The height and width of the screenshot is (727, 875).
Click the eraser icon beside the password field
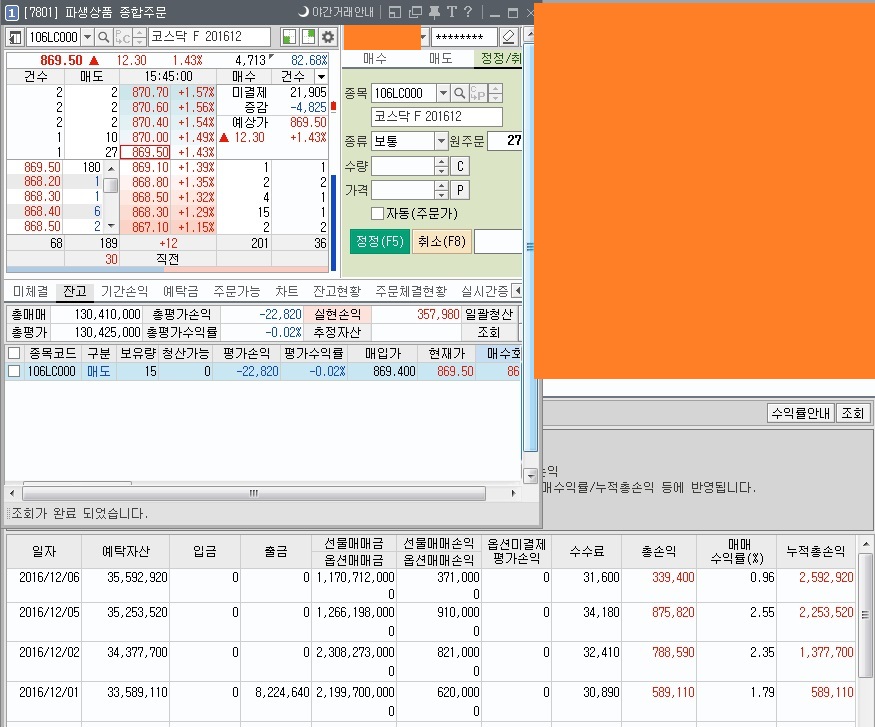tap(508, 37)
